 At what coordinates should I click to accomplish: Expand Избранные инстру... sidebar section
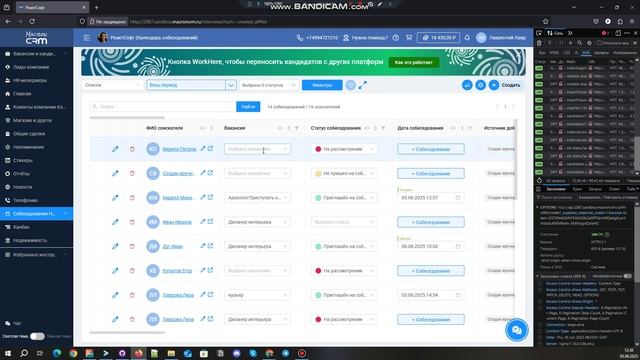tap(36, 255)
